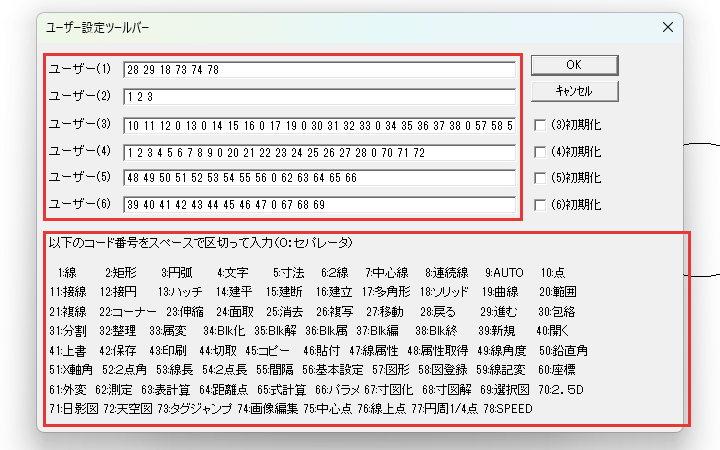Viewport: 720px width, 450px height.
Task: Click the code entry 60:座標
Action: pyautogui.click(x=557, y=370)
